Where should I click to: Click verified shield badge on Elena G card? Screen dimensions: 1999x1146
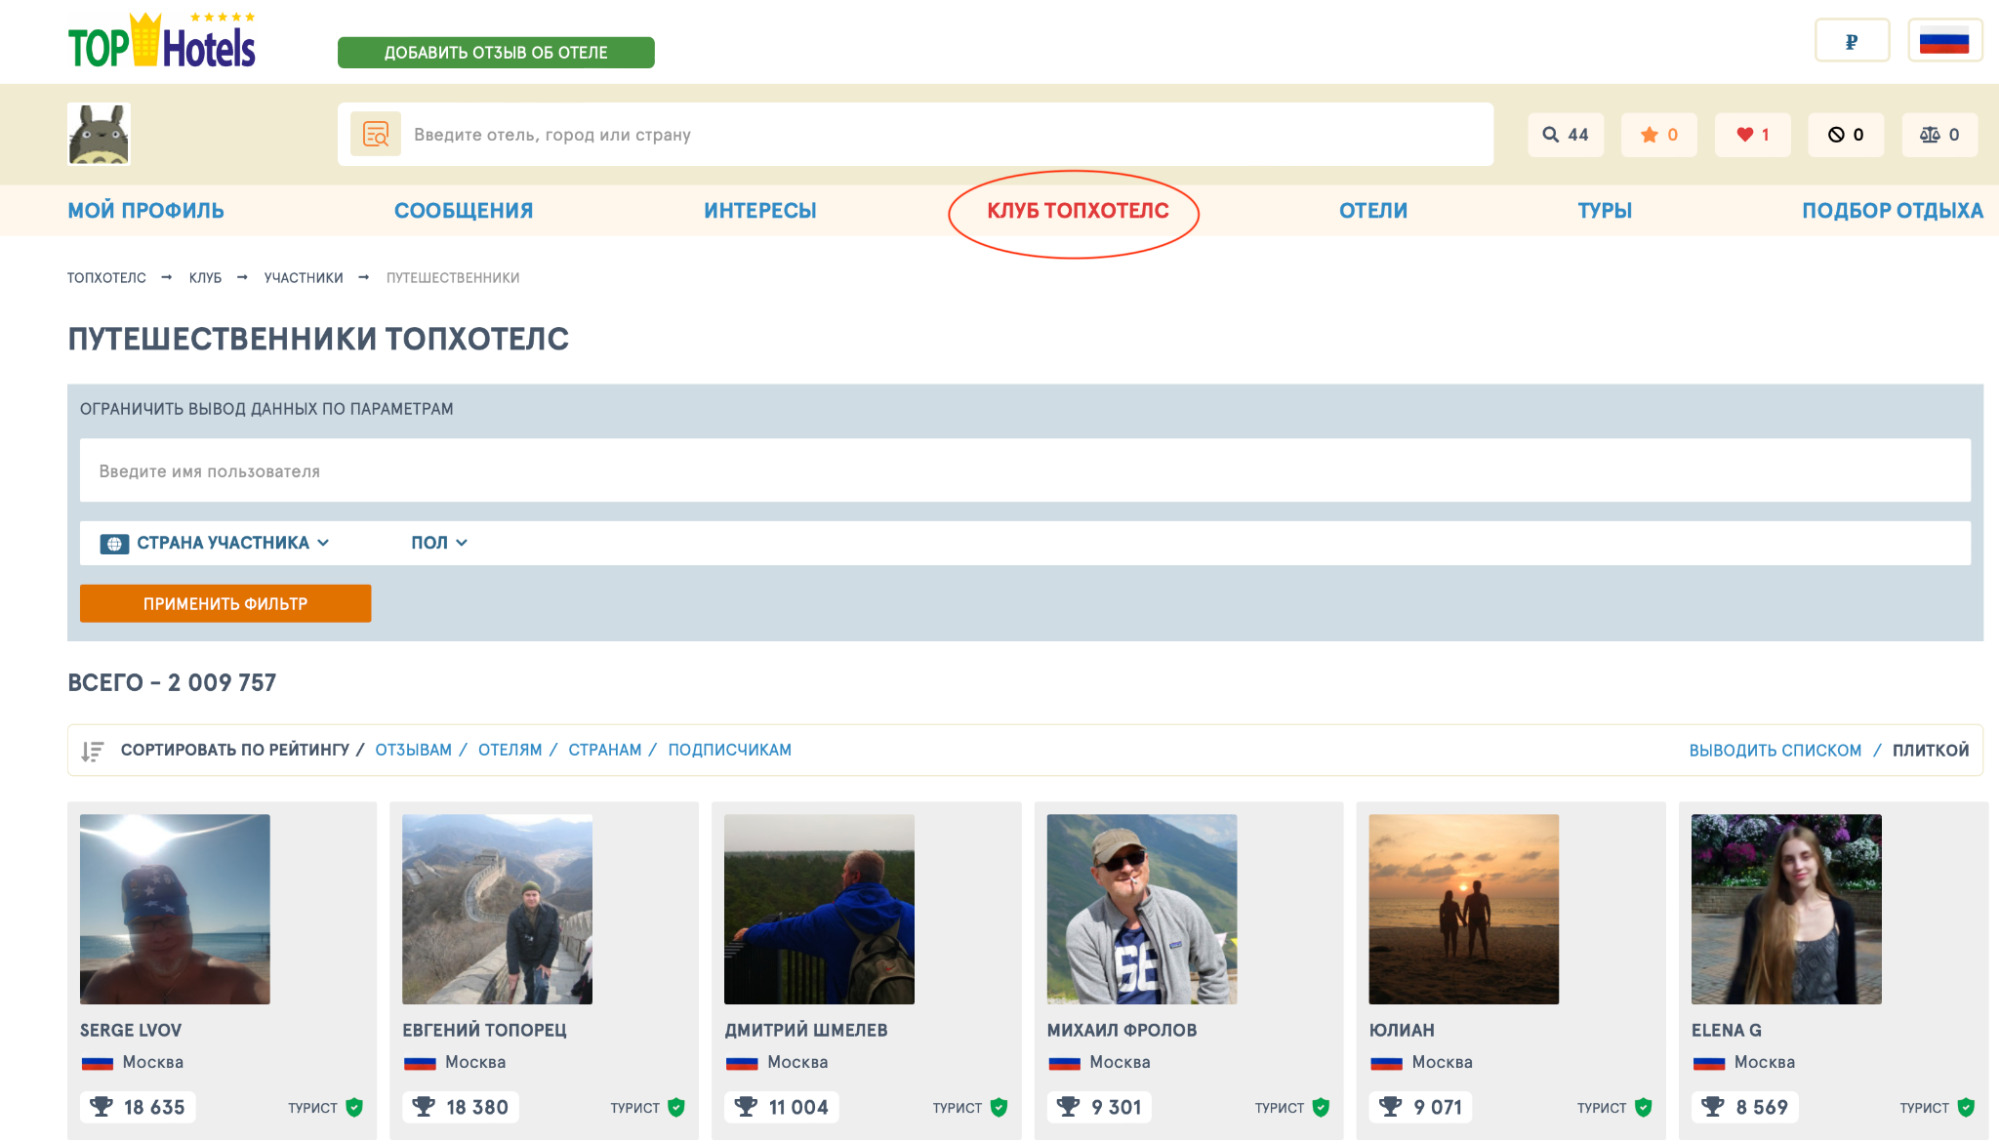click(1965, 1107)
